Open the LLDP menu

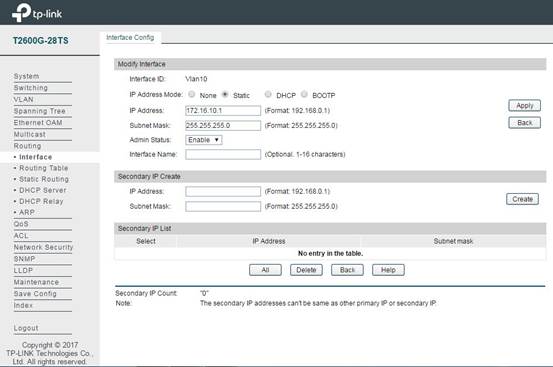coord(23,270)
